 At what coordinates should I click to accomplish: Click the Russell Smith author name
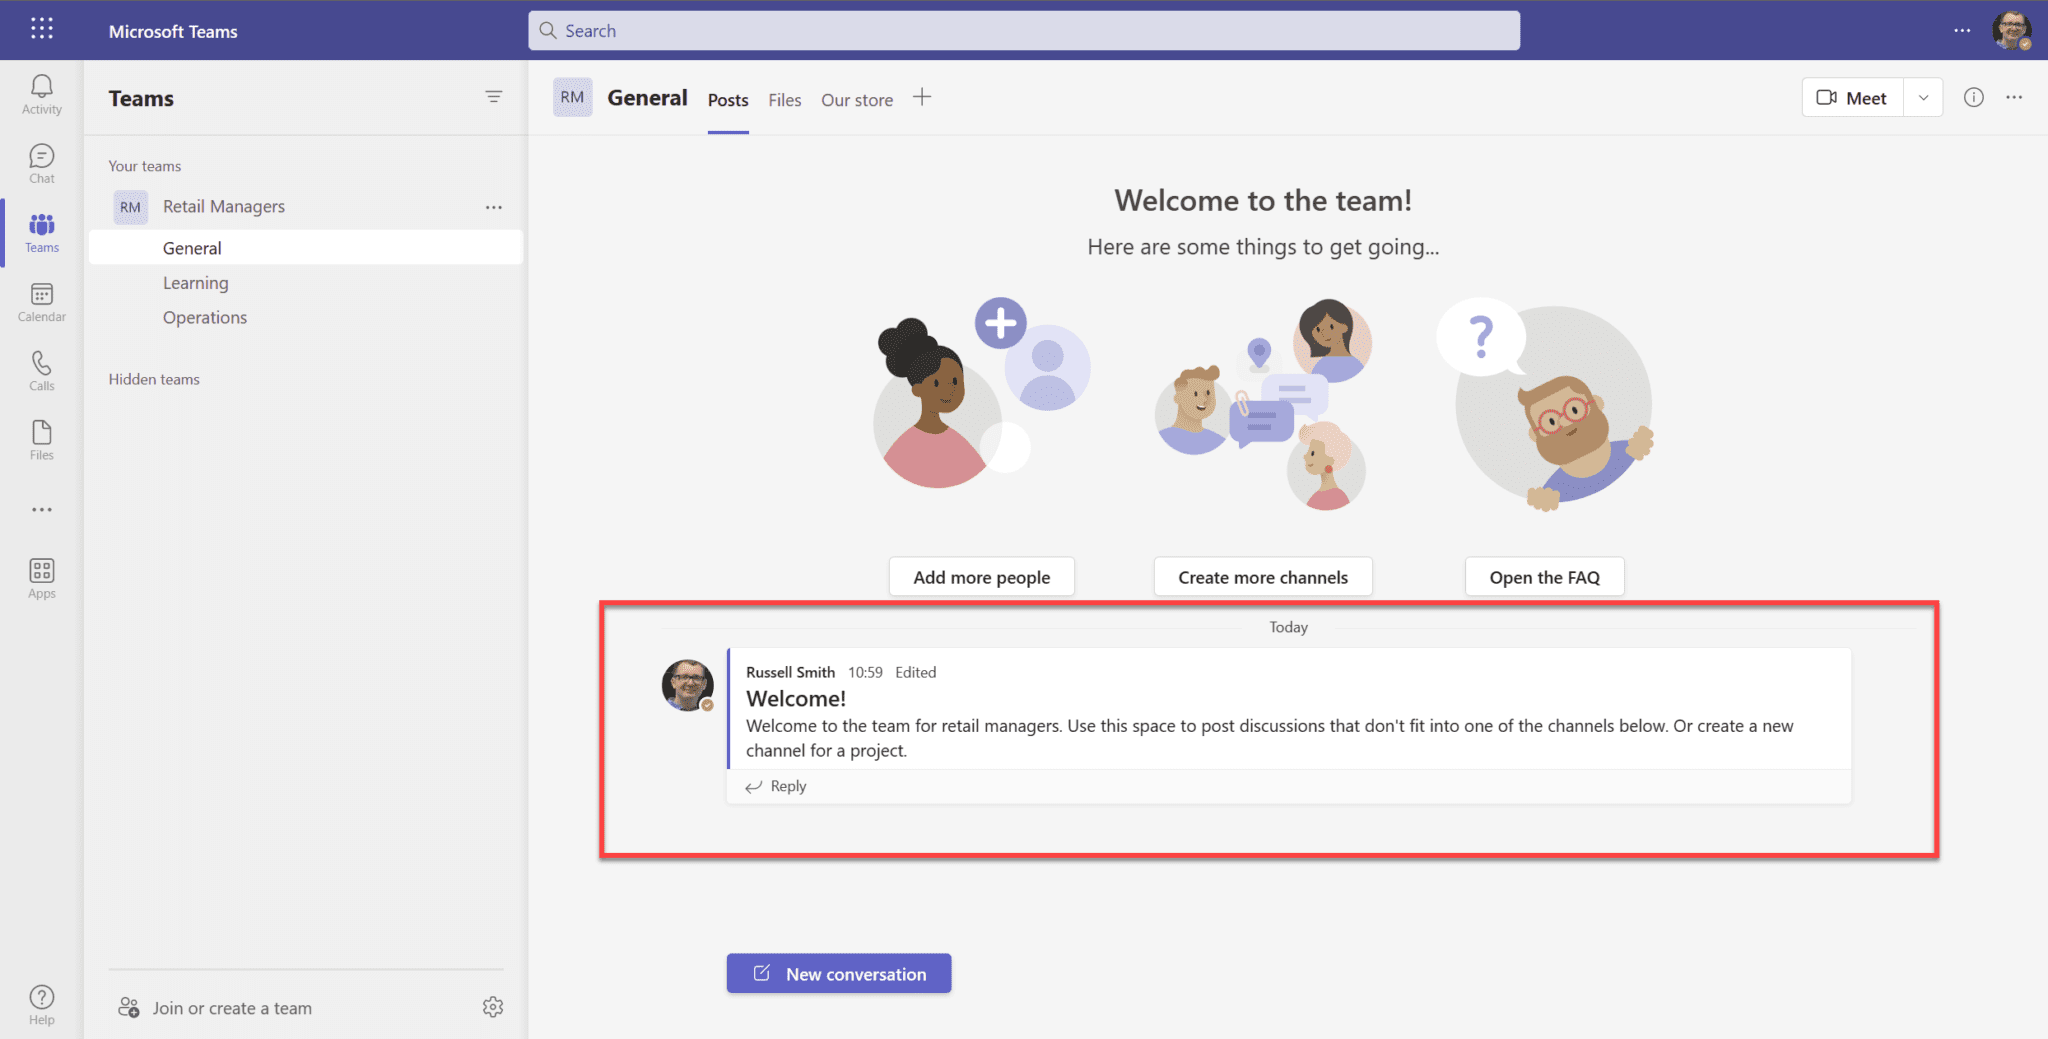pyautogui.click(x=790, y=672)
